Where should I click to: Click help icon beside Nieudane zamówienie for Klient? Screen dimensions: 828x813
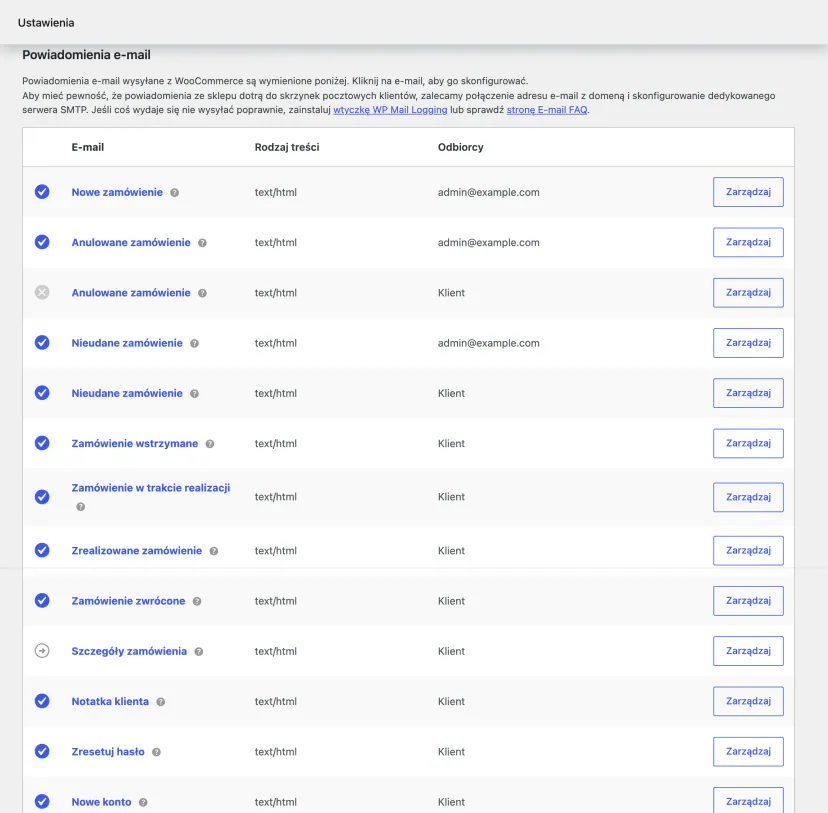(194, 393)
